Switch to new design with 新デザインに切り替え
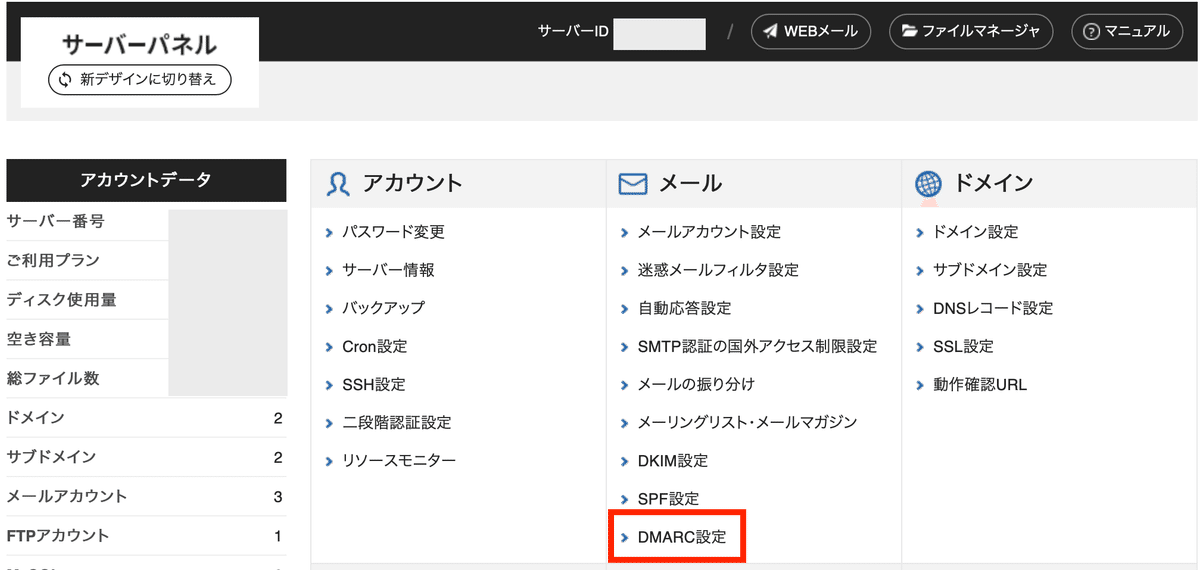Image resolution: width=1200 pixels, height=570 pixels. pos(140,79)
